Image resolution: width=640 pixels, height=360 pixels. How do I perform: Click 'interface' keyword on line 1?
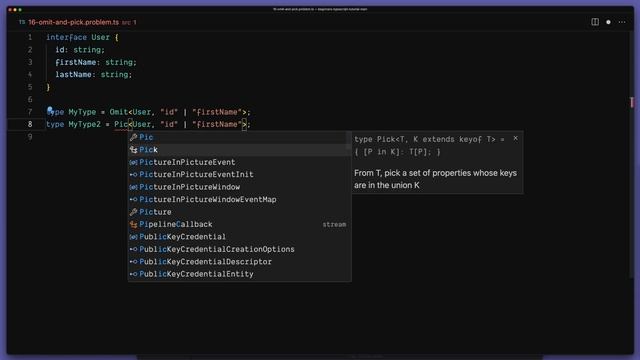pyautogui.click(x=66, y=37)
